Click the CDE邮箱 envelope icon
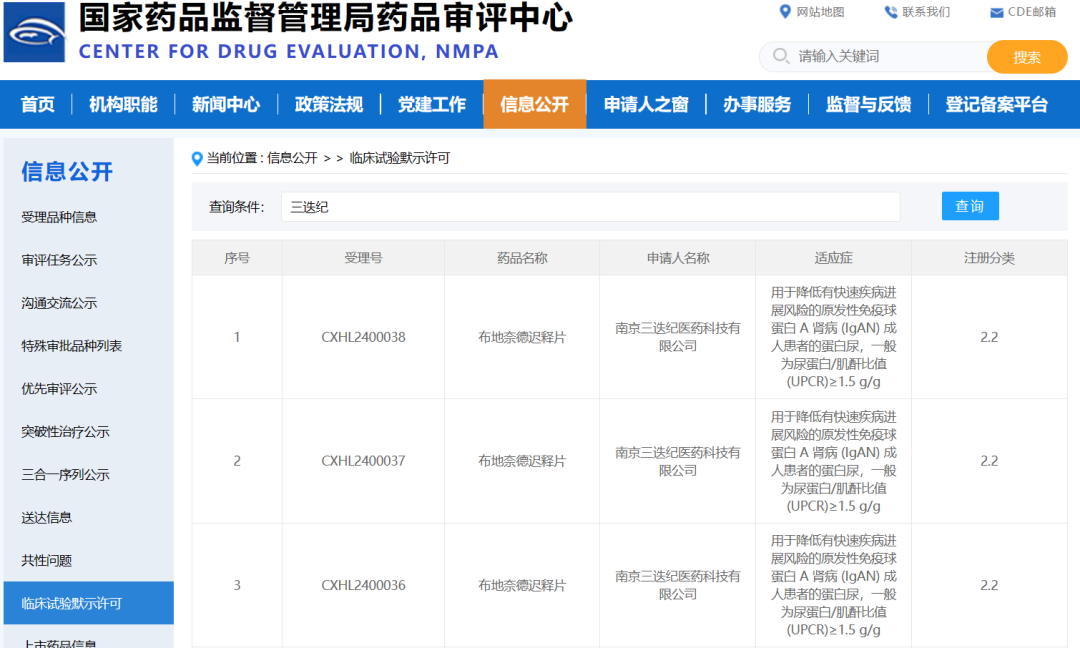Screen dimensions: 1080x648 click(995, 12)
